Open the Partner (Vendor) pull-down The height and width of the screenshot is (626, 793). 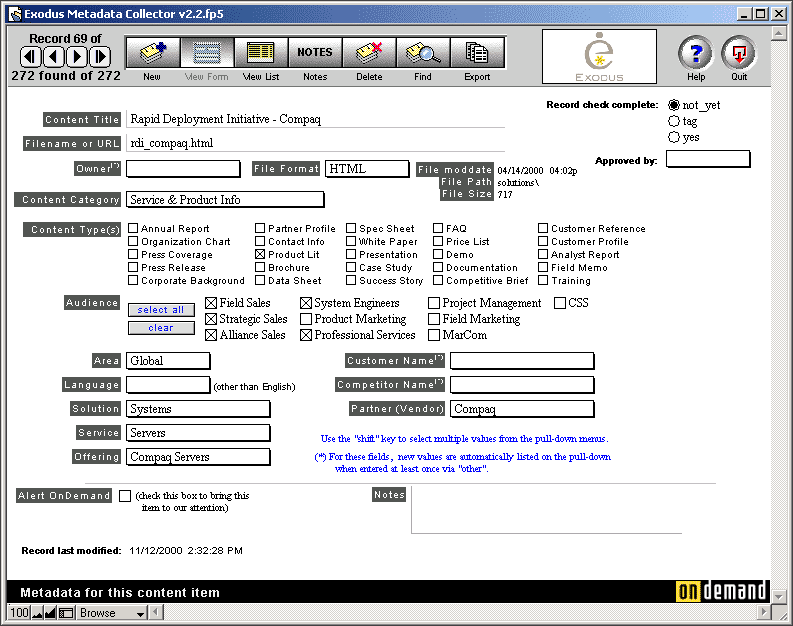pyautogui.click(x=522, y=409)
